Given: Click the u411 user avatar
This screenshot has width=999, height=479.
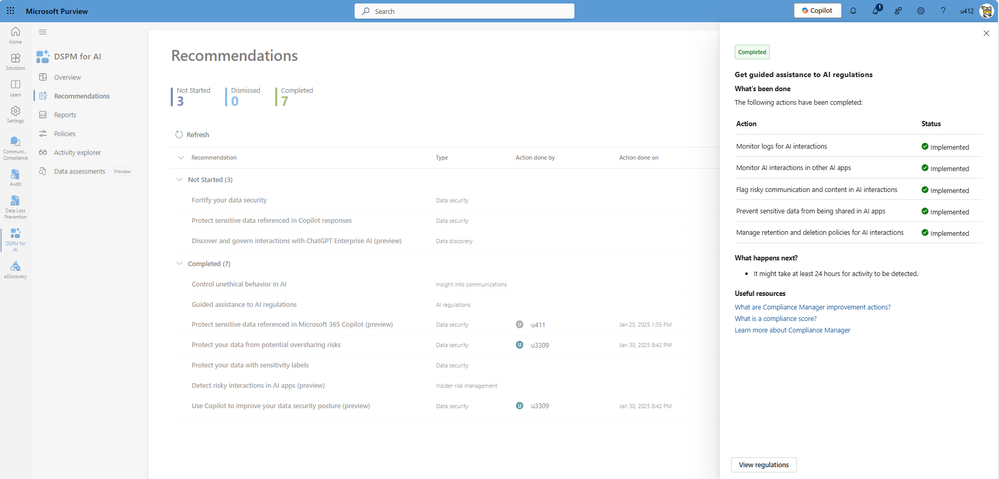Looking at the screenshot, I should [x=519, y=324].
